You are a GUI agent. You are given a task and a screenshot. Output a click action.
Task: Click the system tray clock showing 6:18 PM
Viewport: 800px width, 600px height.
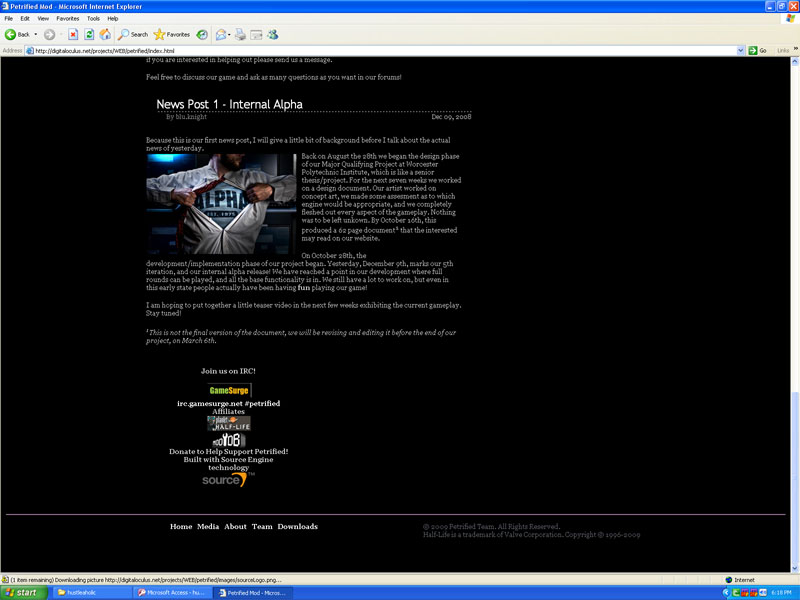pos(782,593)
